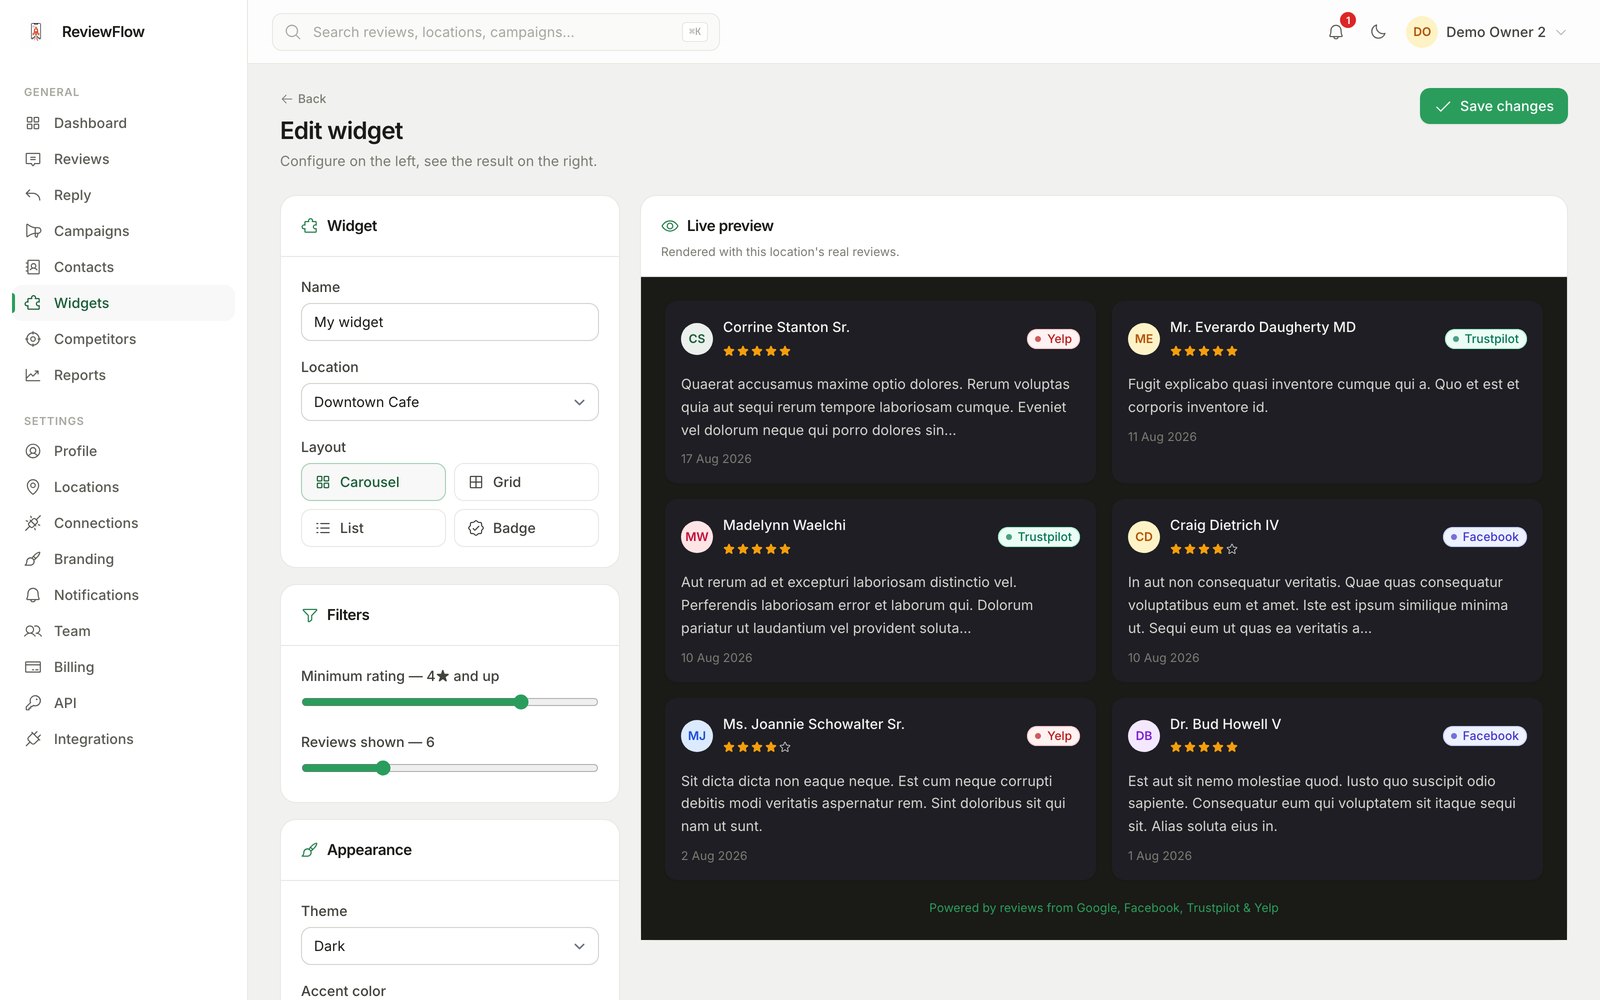1600x1000 pixels.
Task: Click the CS avatar on Corrine Stanton's card
Action: coord(697,339)
